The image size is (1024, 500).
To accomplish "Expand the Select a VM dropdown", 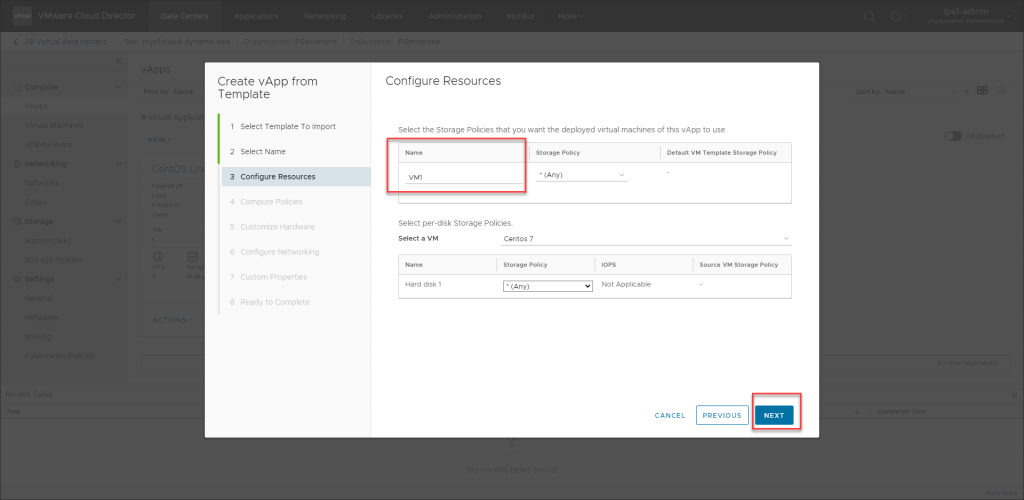I will click(x=645, y=239).
